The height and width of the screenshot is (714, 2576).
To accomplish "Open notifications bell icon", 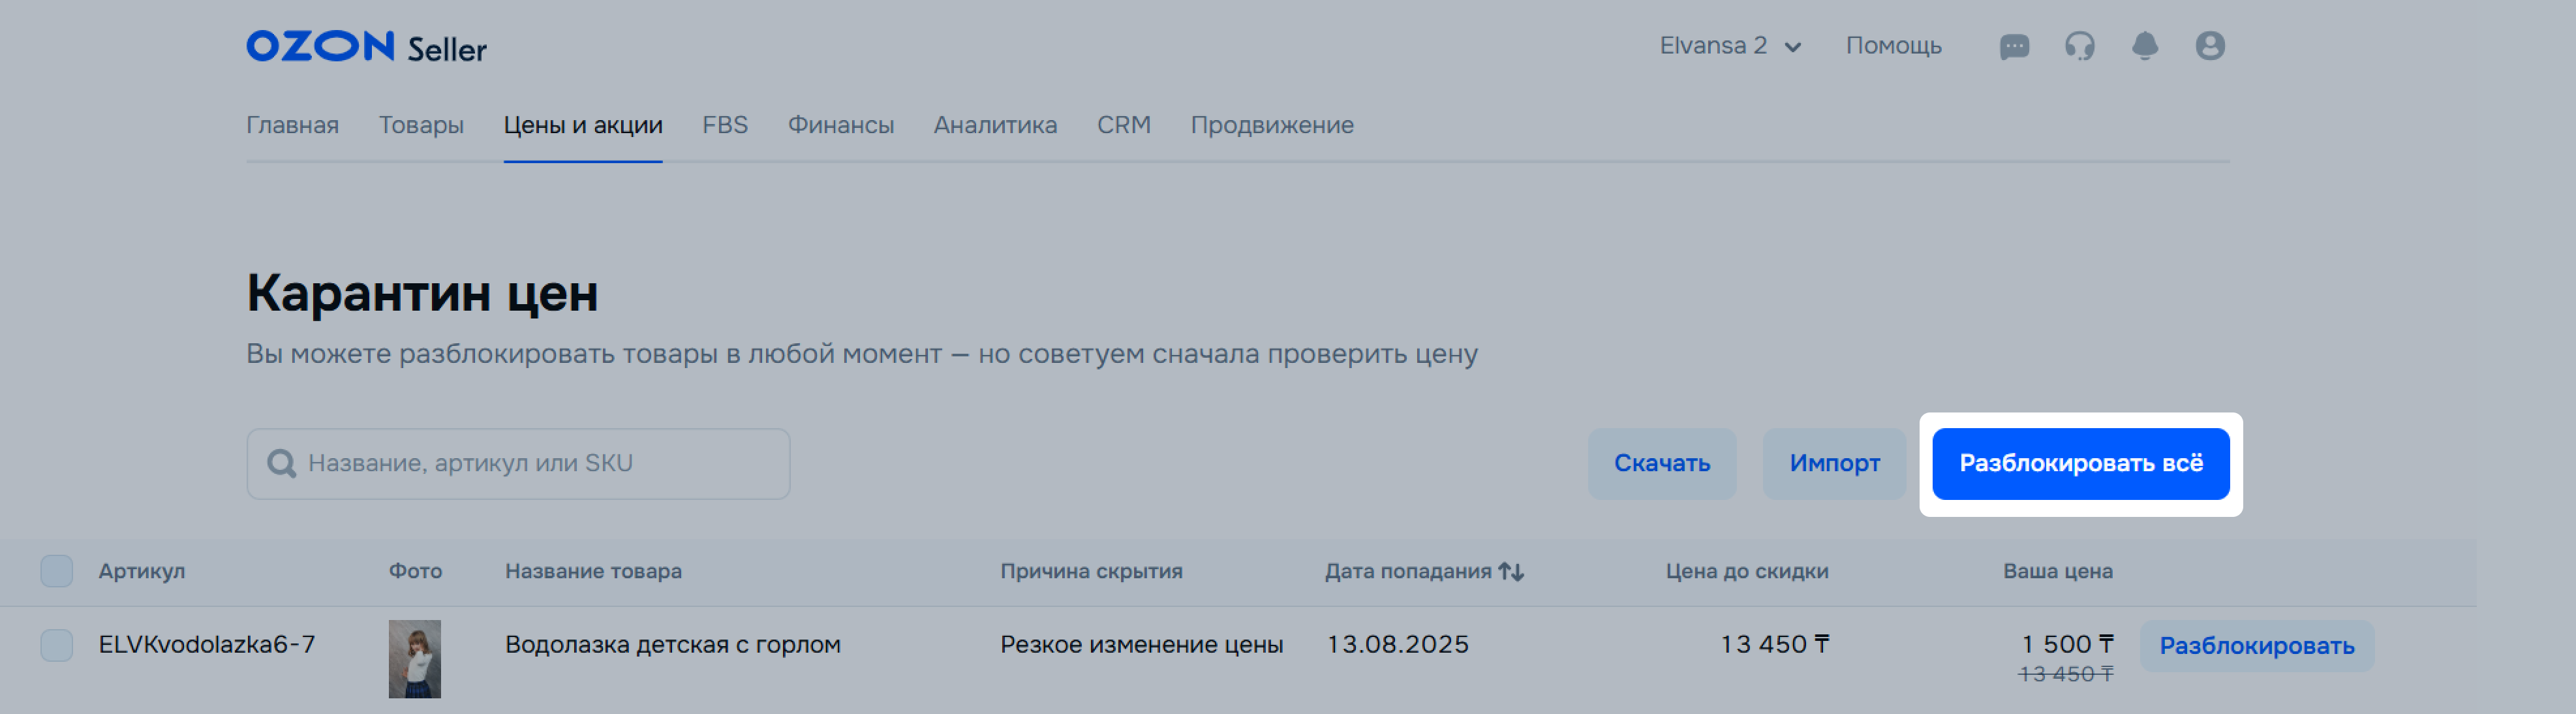I will 2145,46.
